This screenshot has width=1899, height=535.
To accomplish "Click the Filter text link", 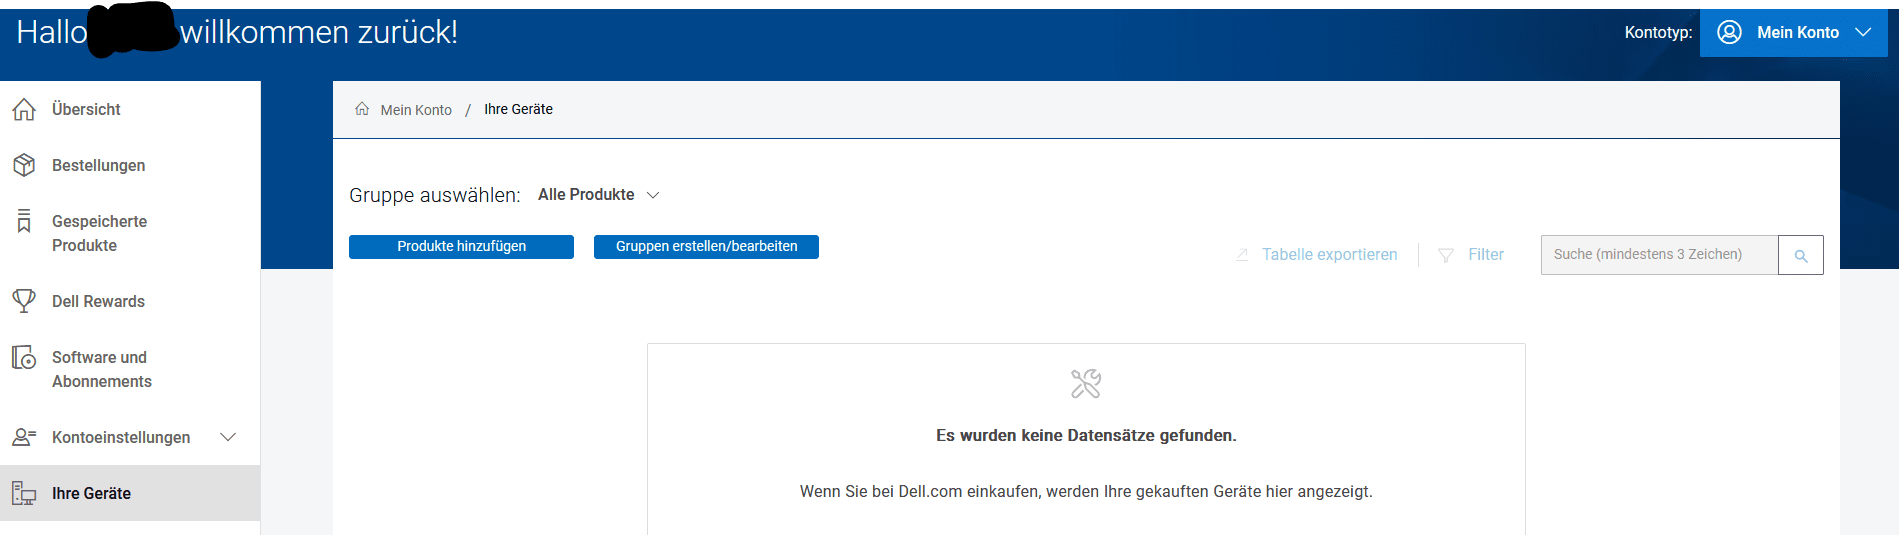I will (x=1486, y=255).
